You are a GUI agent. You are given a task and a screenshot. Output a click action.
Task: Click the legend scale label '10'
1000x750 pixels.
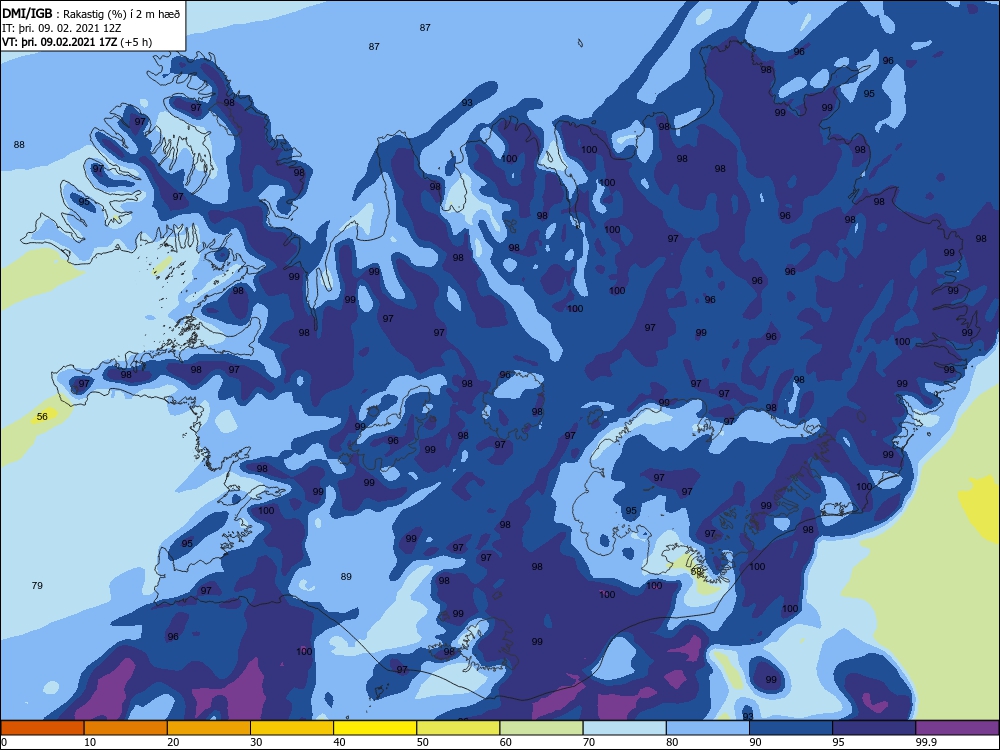(x=90, y=742)
